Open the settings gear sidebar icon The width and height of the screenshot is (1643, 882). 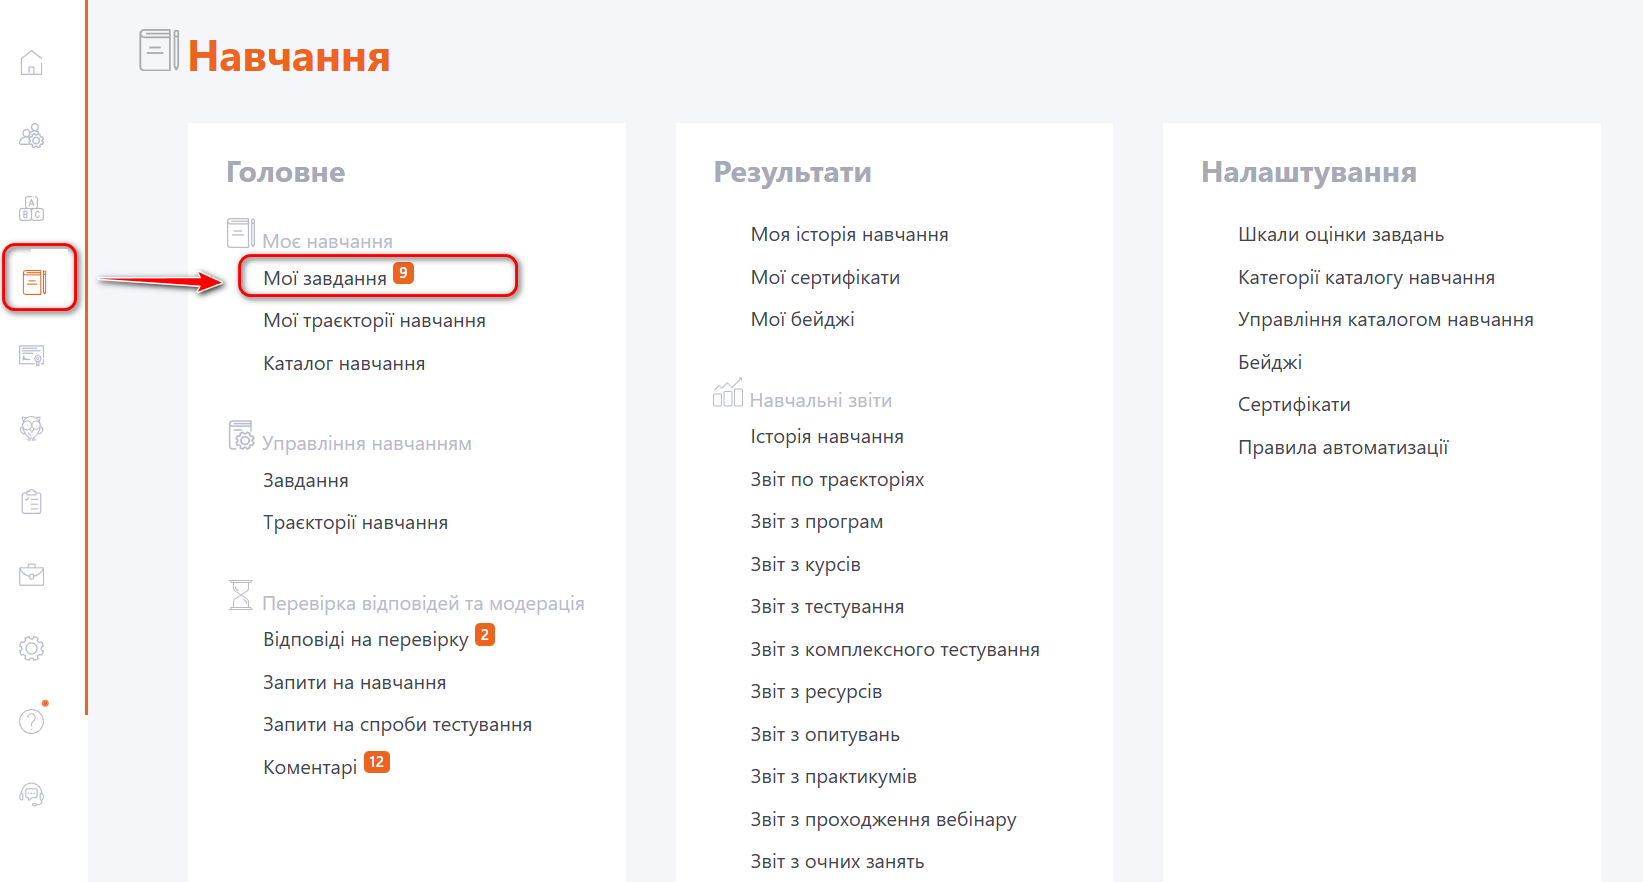click(x=32, y=648)
